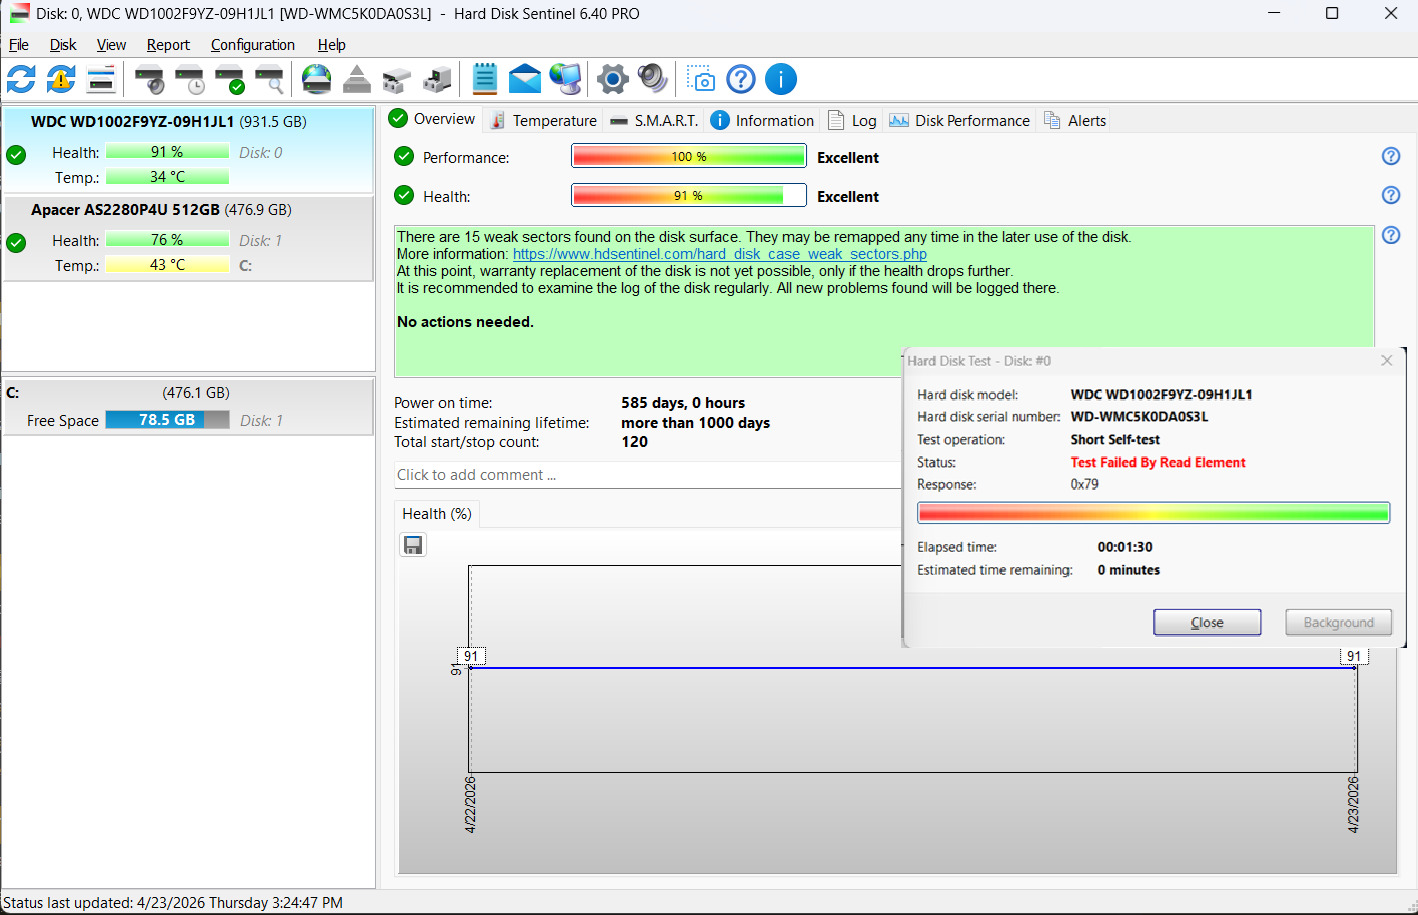The image size is (1418, 915).
Task: Switch to the Overview tab
Action: click(x=432, y=119)
